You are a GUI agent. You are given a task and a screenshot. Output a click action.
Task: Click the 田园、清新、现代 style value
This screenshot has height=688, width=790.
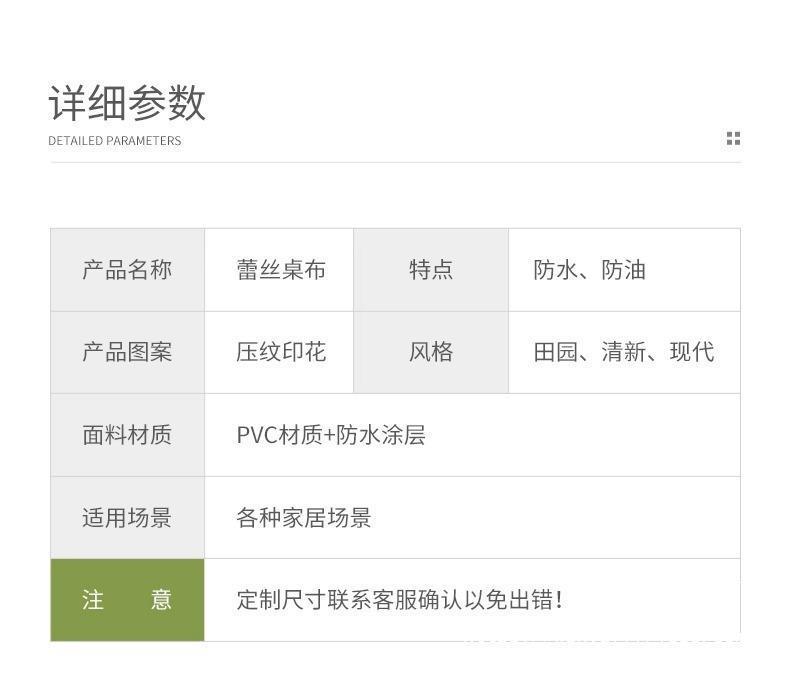tap(624, 352)
